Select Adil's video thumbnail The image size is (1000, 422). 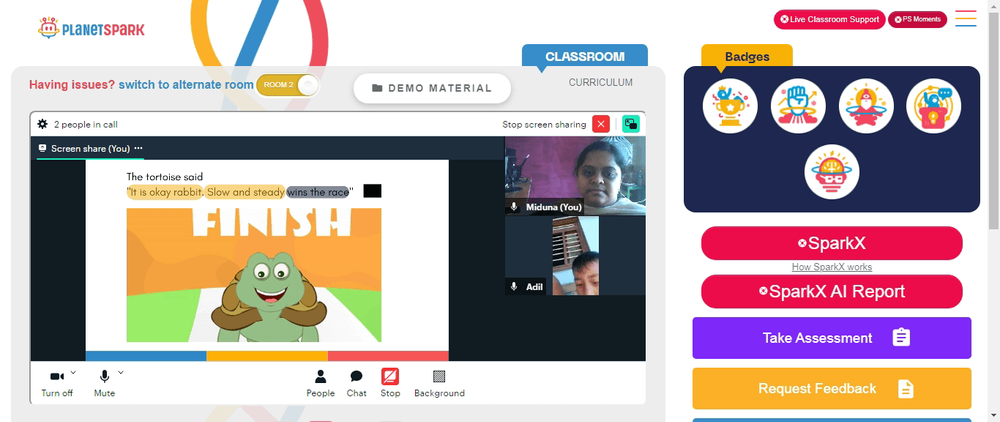575,256
